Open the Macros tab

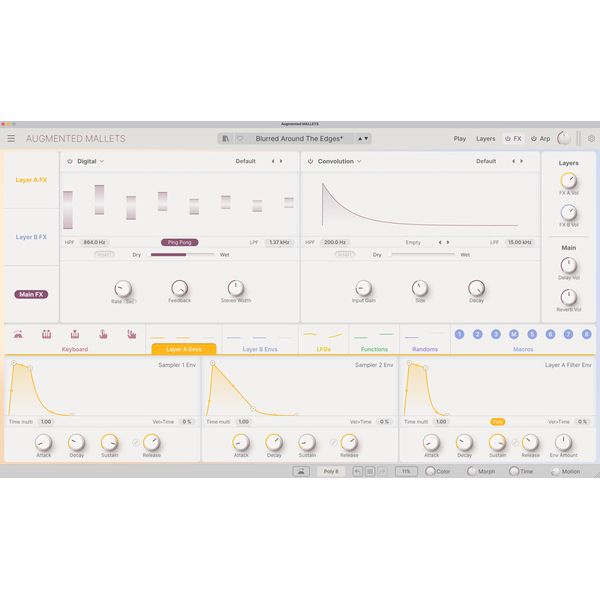click(x=523, y=349)
